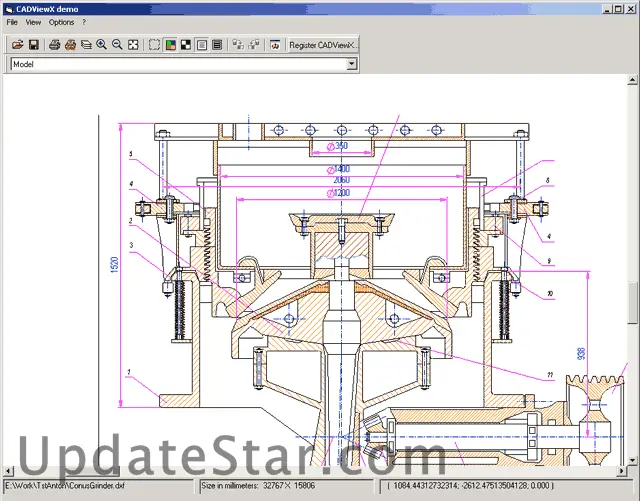Click the Ø1400 diameter dimension

[x=338, y=169]
